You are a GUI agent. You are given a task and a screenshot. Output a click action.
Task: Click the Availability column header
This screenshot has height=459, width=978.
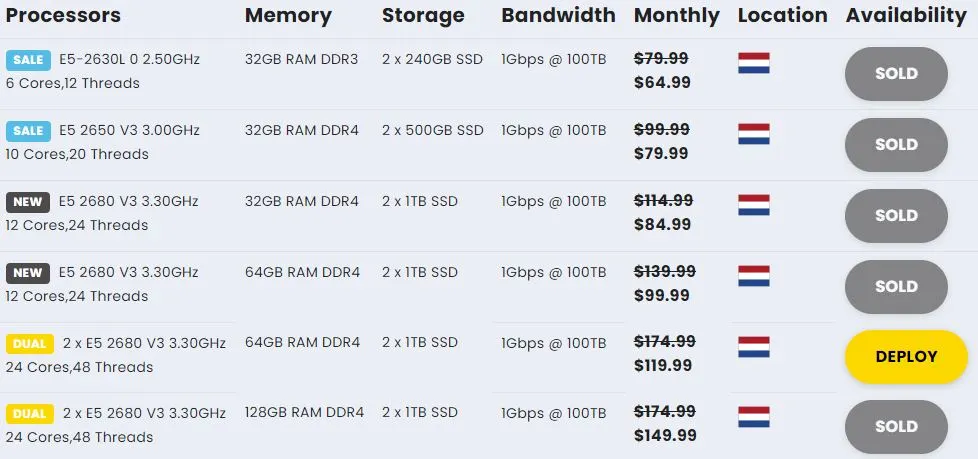[906, 16]
